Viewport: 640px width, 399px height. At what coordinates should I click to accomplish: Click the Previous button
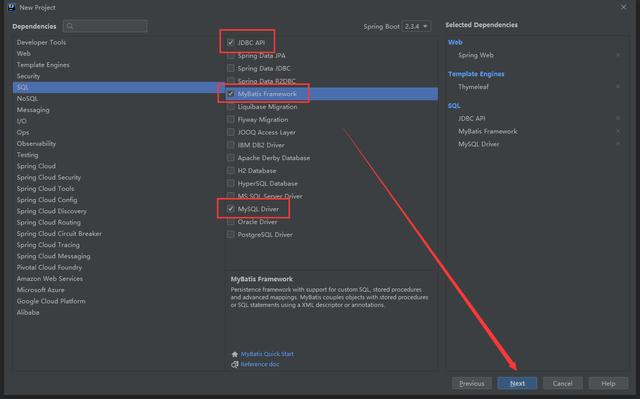click(472, 383)
